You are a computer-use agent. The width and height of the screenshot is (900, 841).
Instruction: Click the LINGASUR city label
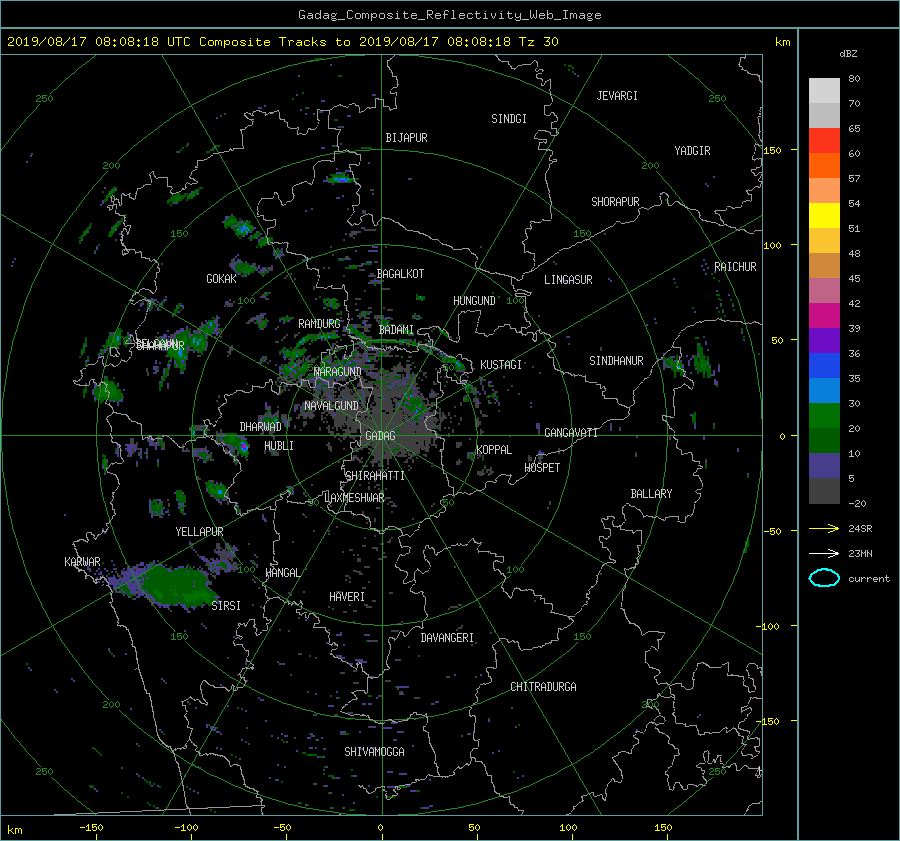(x=568, y=280)
